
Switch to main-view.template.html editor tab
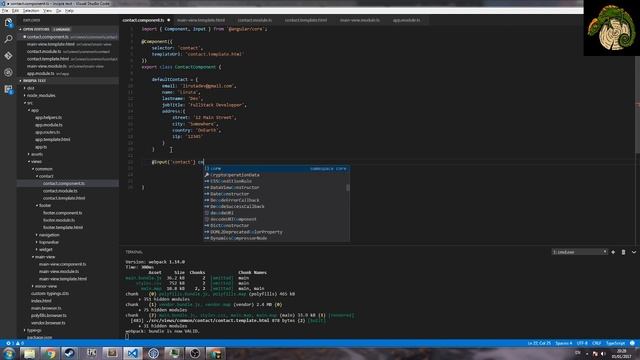click(x=201, y=20)
